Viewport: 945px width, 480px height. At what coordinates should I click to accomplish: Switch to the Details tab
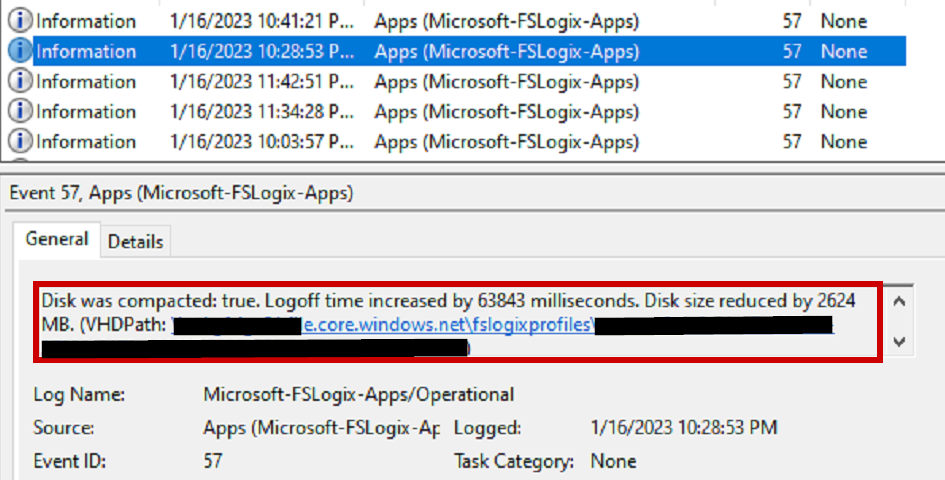135,241
